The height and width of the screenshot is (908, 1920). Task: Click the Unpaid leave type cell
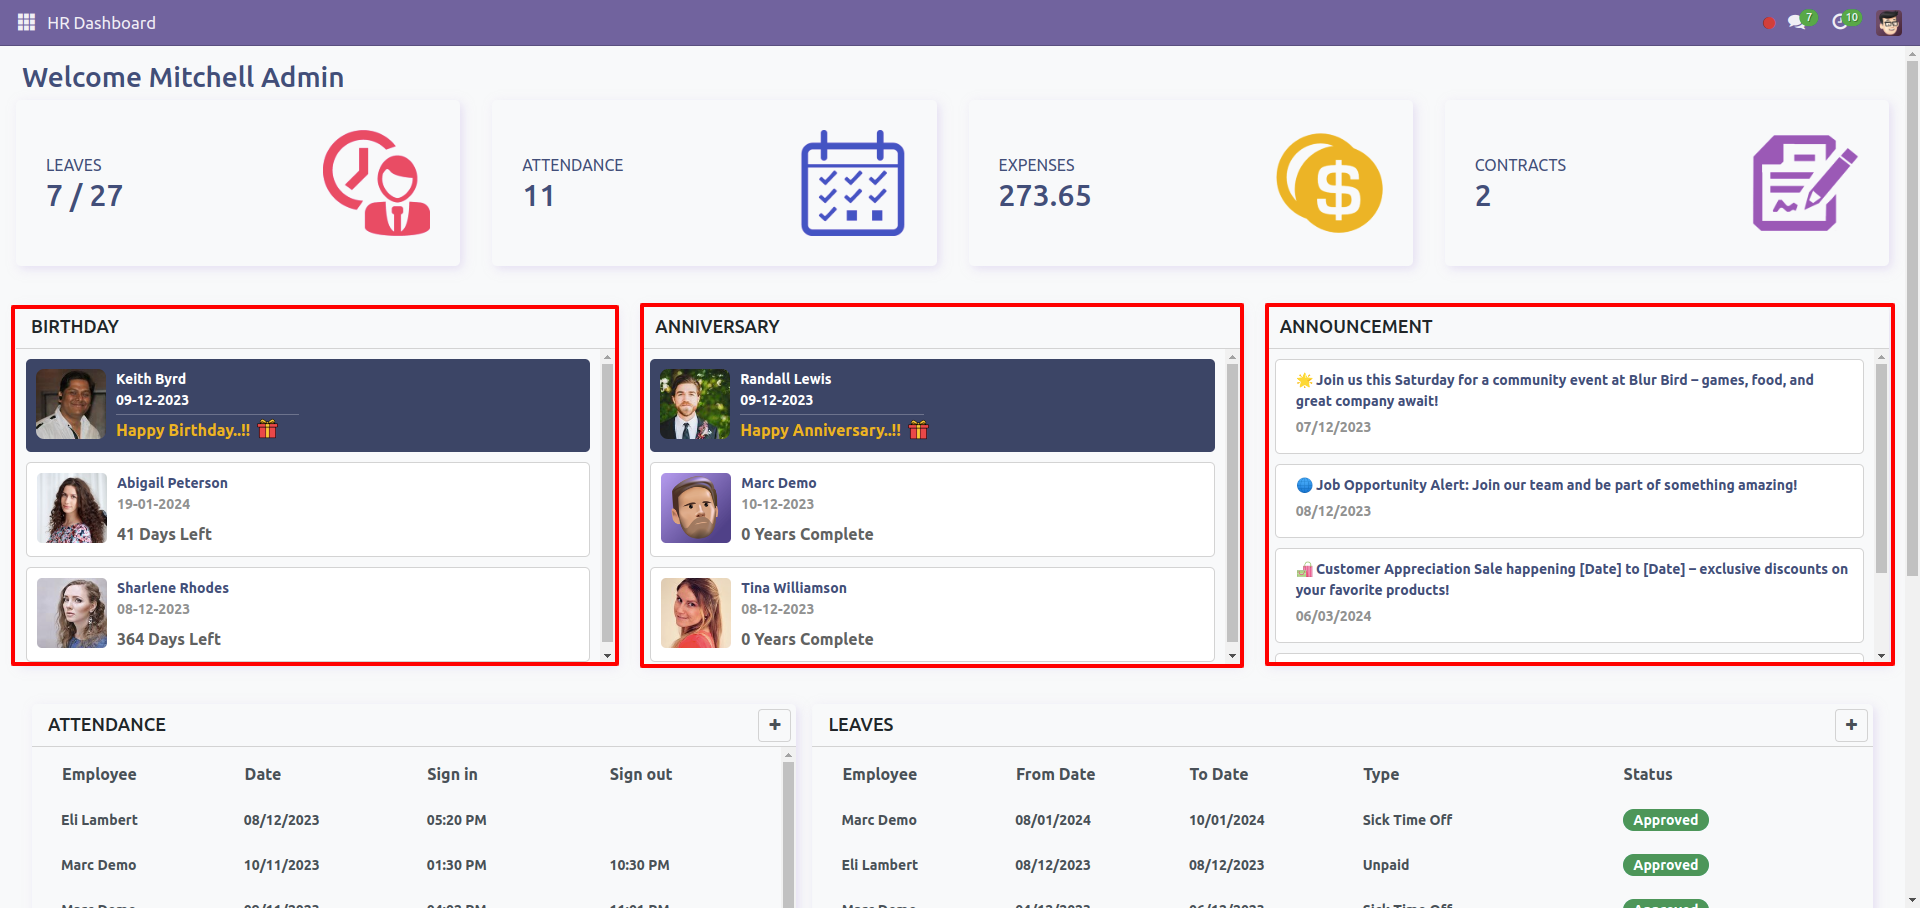[1385, 865]
